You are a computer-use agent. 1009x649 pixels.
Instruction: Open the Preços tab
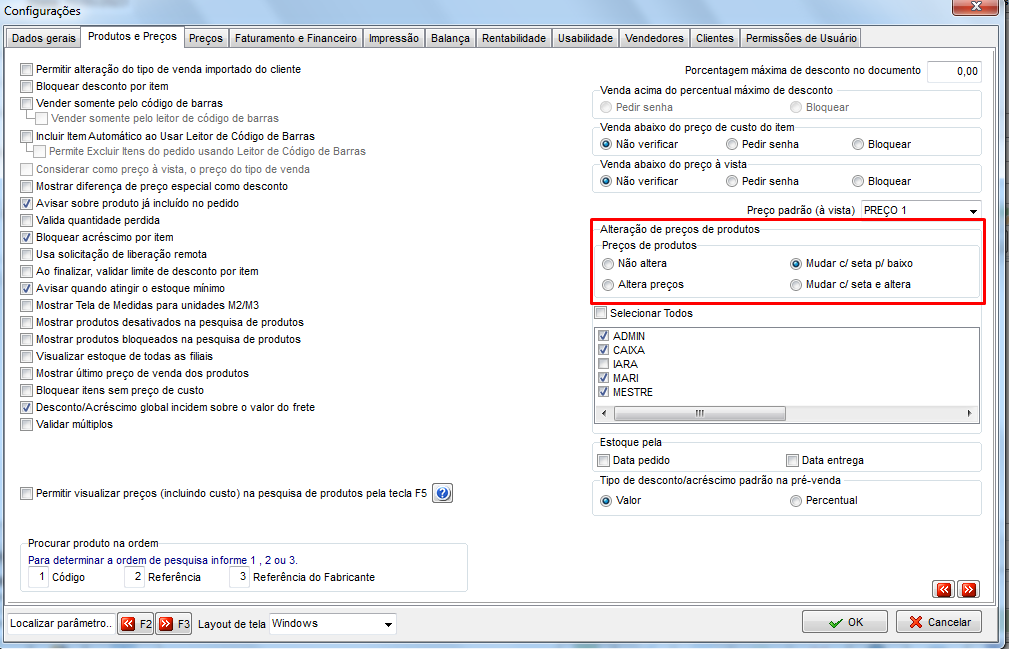(206, 39)
